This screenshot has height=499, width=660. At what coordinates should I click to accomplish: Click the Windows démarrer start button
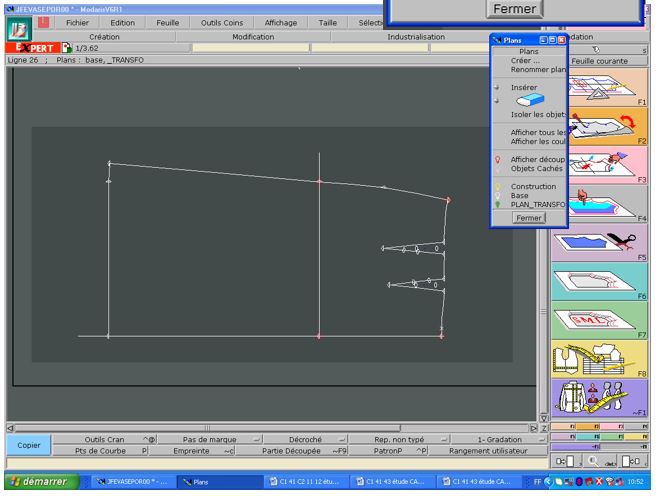click(x=40, y=481)
